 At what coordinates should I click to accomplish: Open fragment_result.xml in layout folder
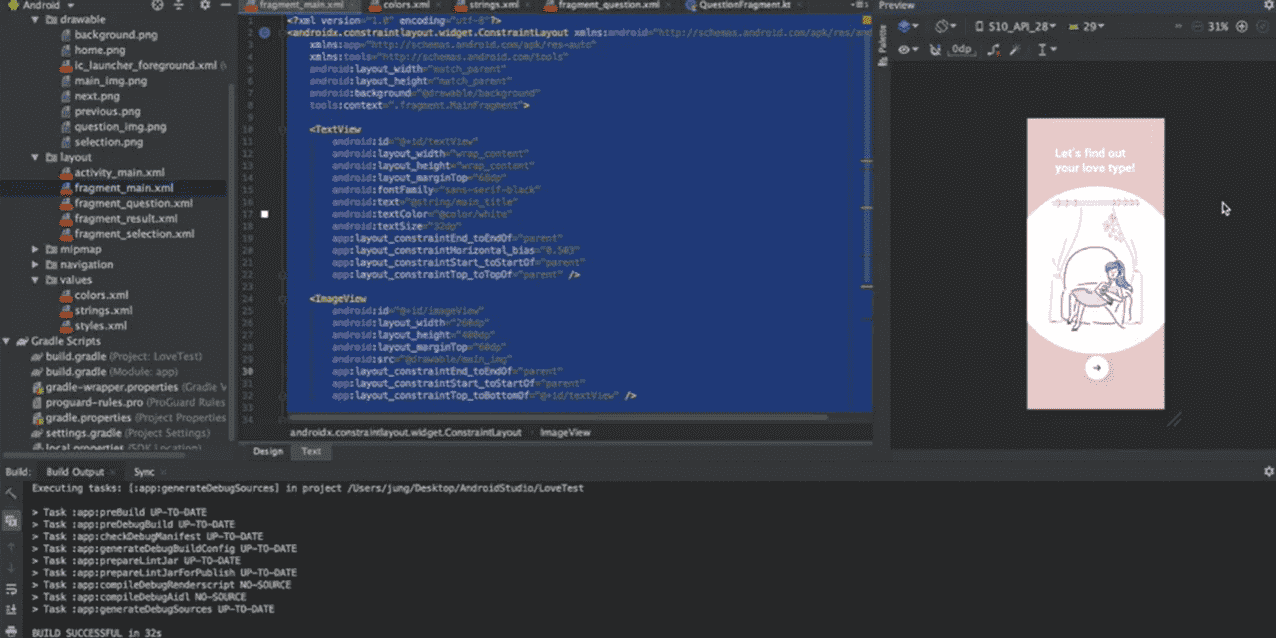coord(118,218)
